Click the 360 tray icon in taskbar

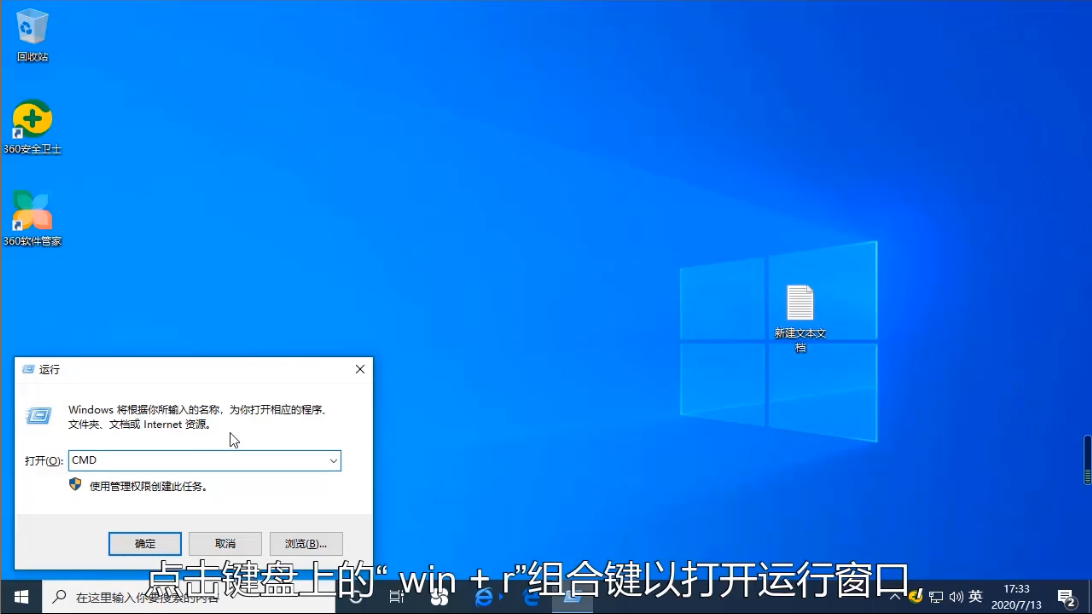[x=915, y=597]
